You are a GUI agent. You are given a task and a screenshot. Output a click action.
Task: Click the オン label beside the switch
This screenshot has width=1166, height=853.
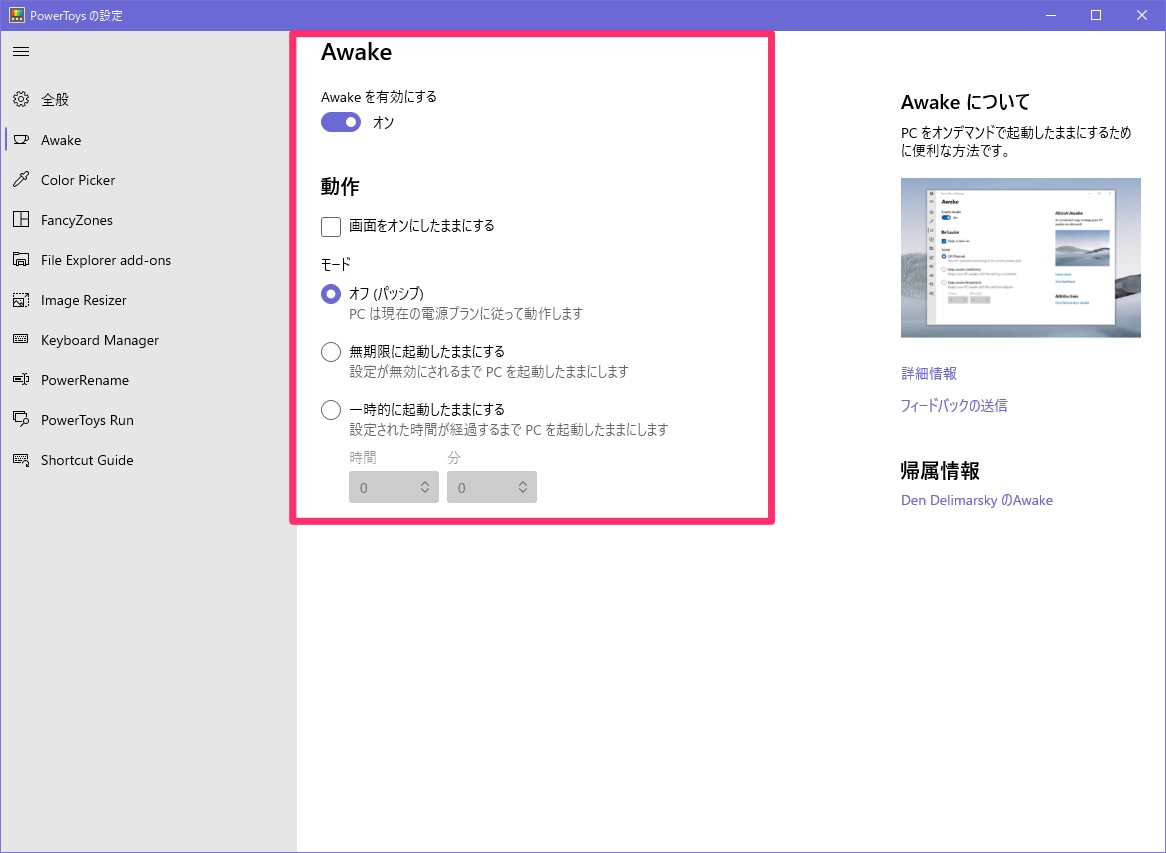pyautogui.click(x=384, y=122)
